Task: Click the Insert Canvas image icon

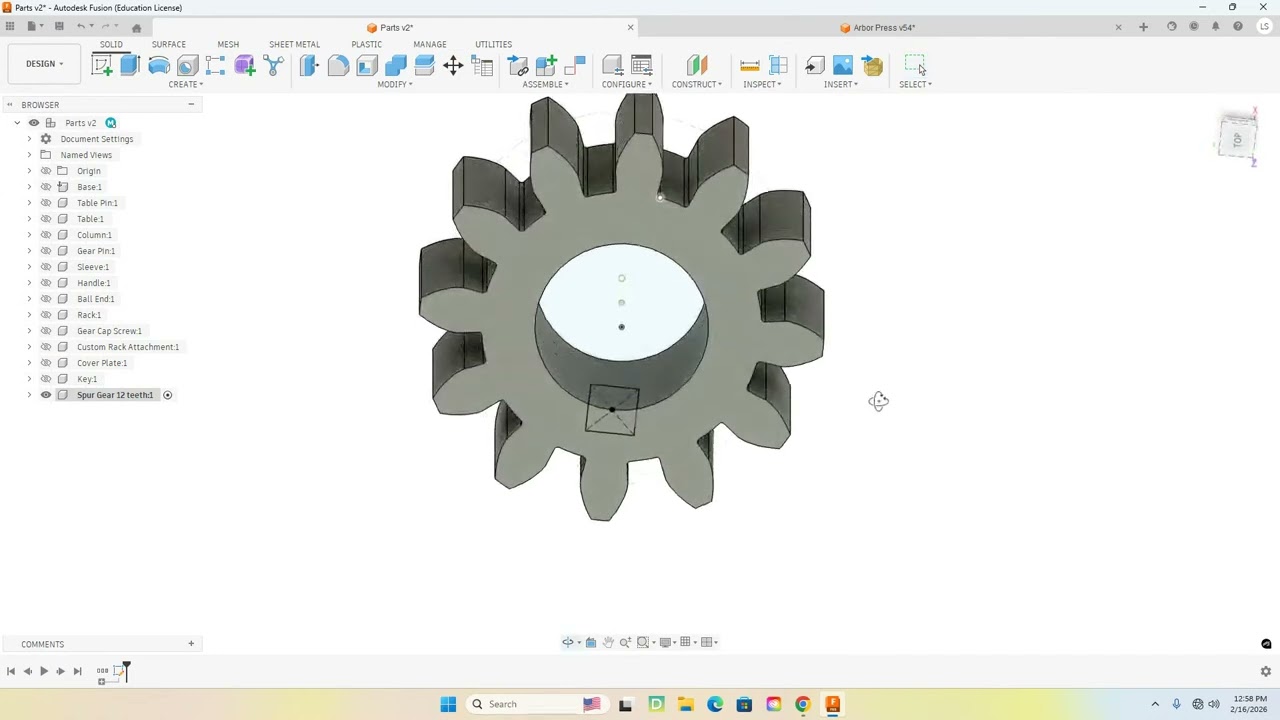Action: pos(843,66)
